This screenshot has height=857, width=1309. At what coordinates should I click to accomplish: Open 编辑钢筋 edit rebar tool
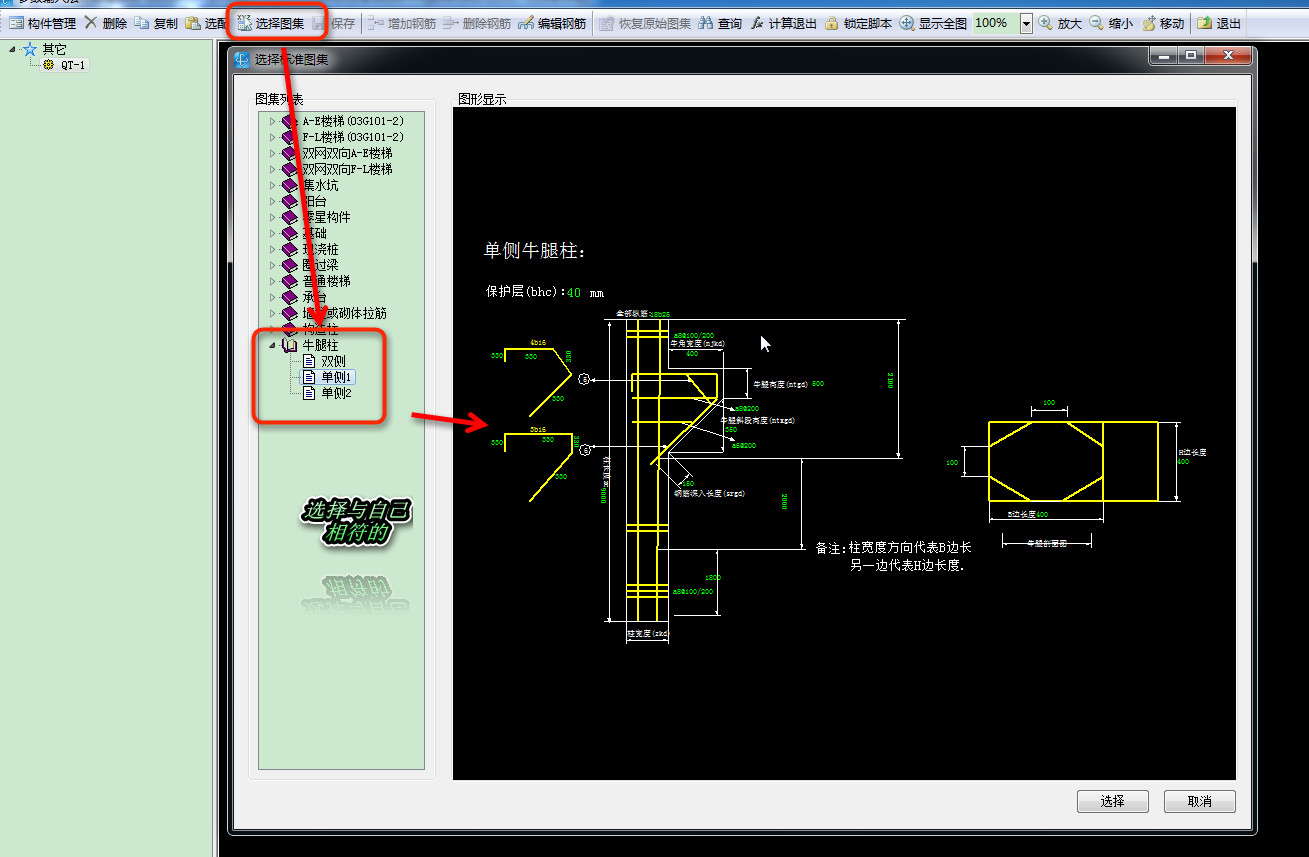552,23
